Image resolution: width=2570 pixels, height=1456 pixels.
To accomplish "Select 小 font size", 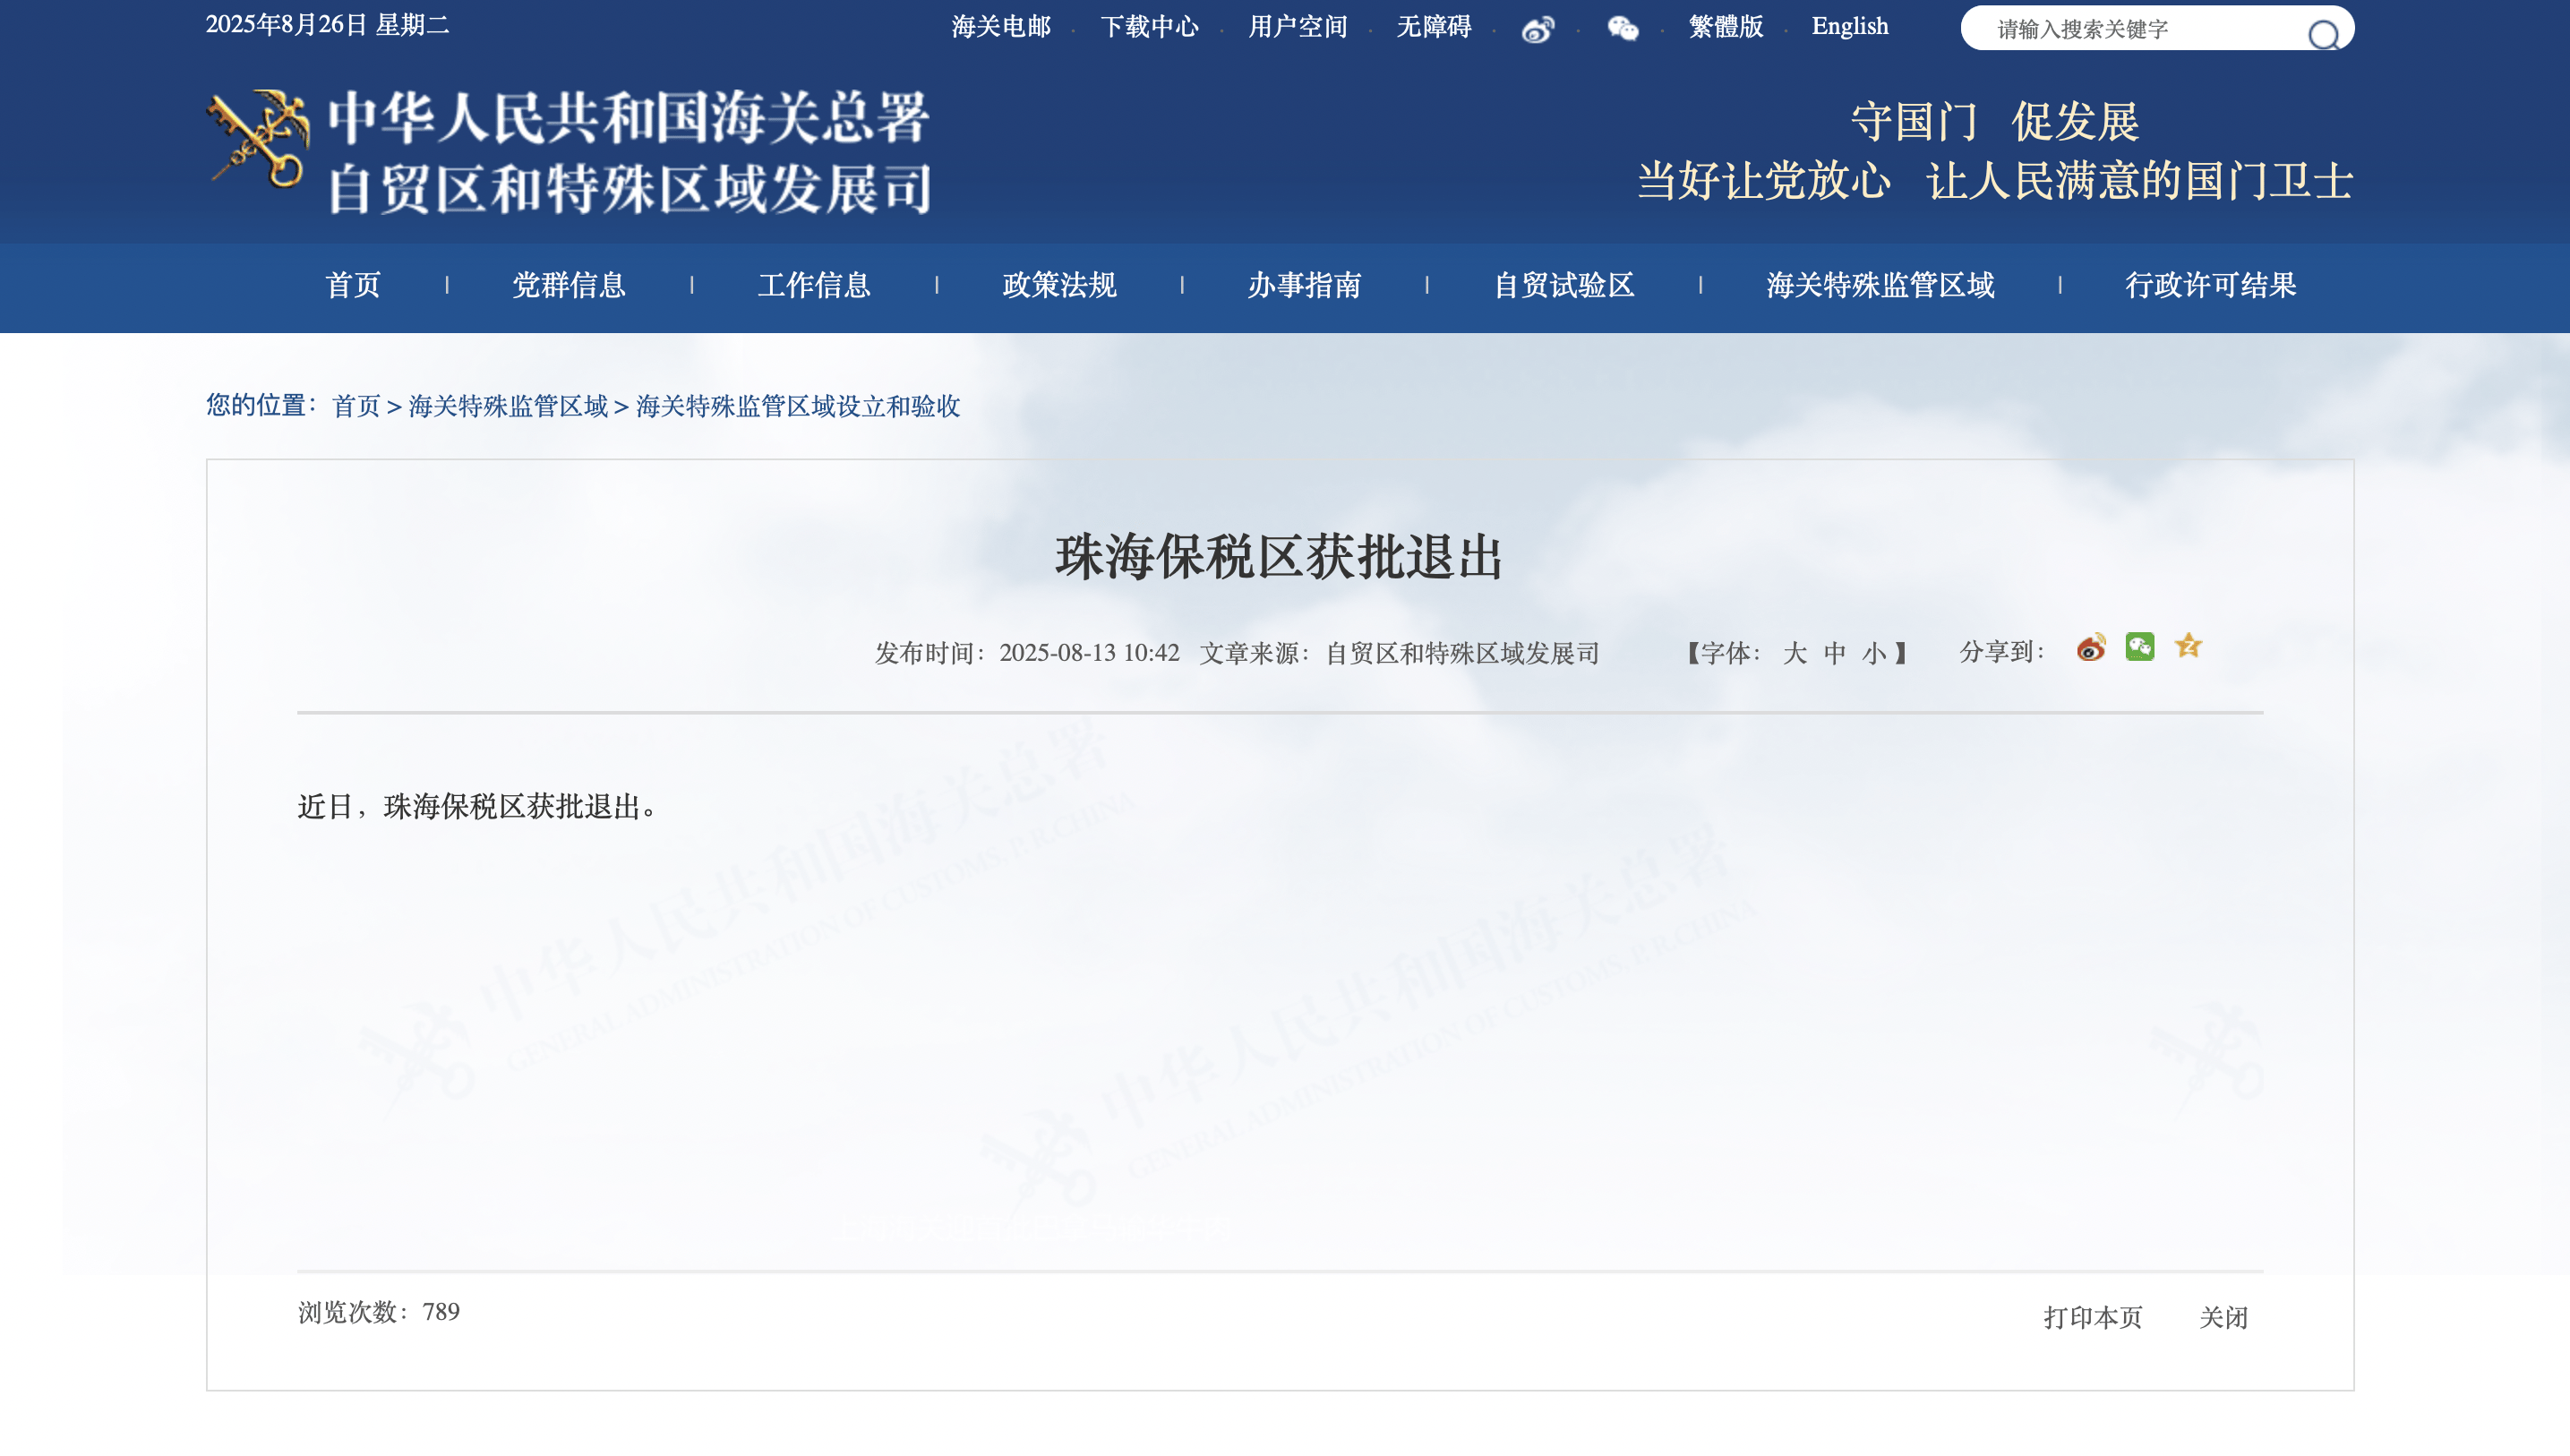I will tap(1876, 652).
